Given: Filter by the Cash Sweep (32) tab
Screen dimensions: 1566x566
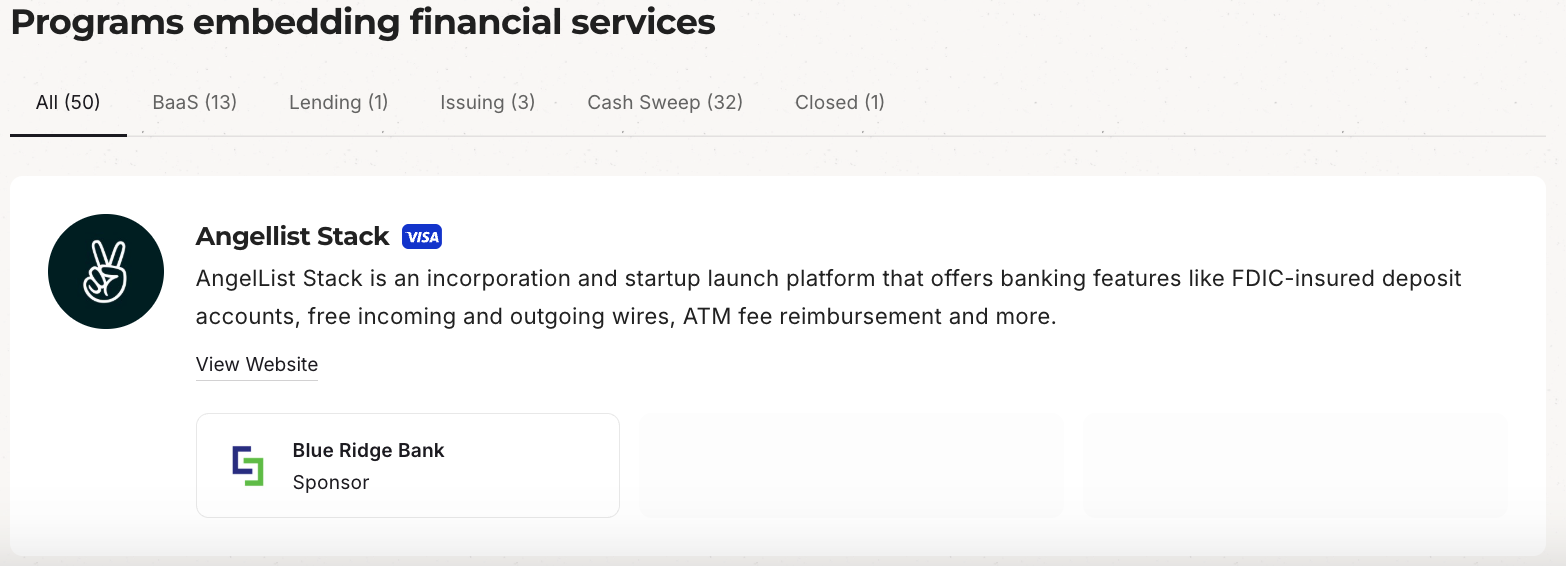Looking at the screenshot, I should 665,102.
